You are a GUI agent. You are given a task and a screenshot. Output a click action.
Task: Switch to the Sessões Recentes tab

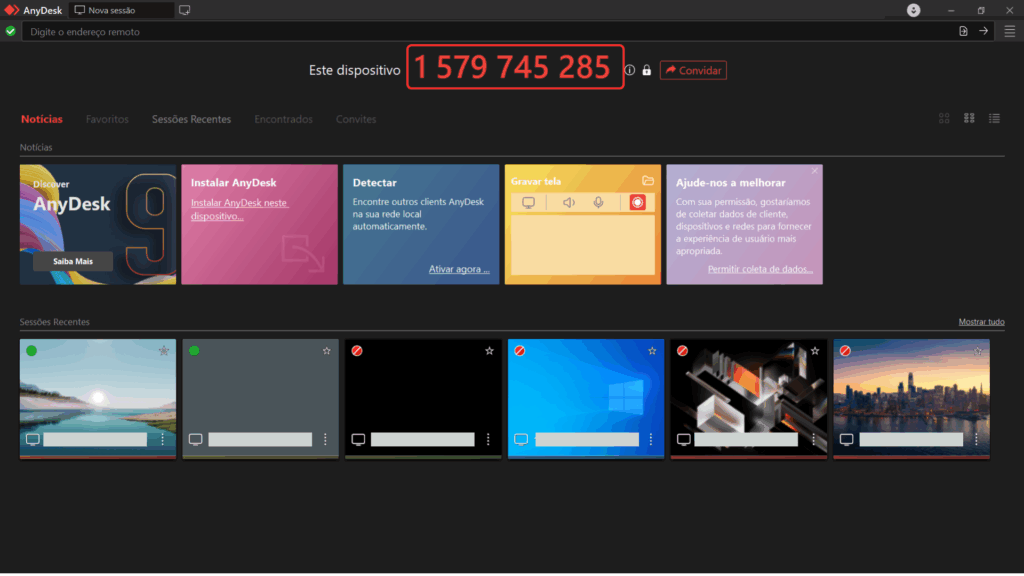coord(191,119)
